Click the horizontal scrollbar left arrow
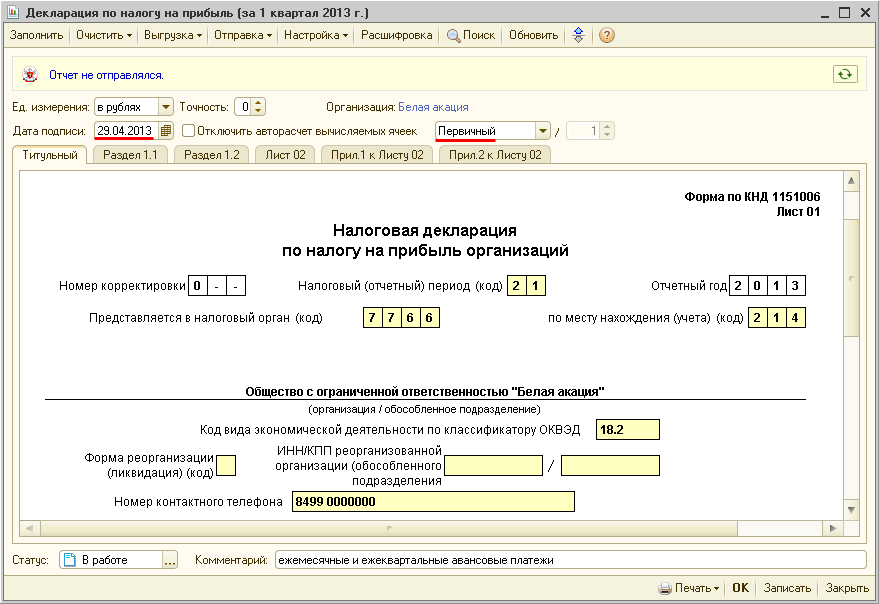879x604 pixels. point(30,528)
